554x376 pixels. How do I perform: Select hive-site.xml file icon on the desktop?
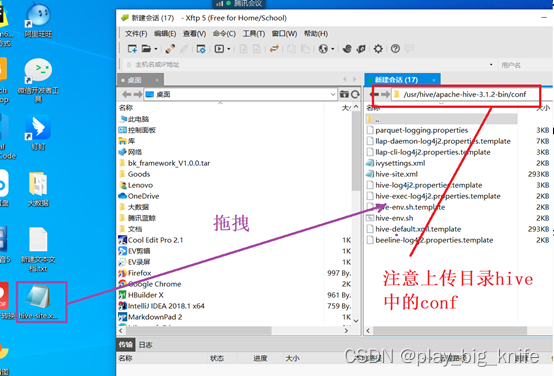click(x=38, y=302)
